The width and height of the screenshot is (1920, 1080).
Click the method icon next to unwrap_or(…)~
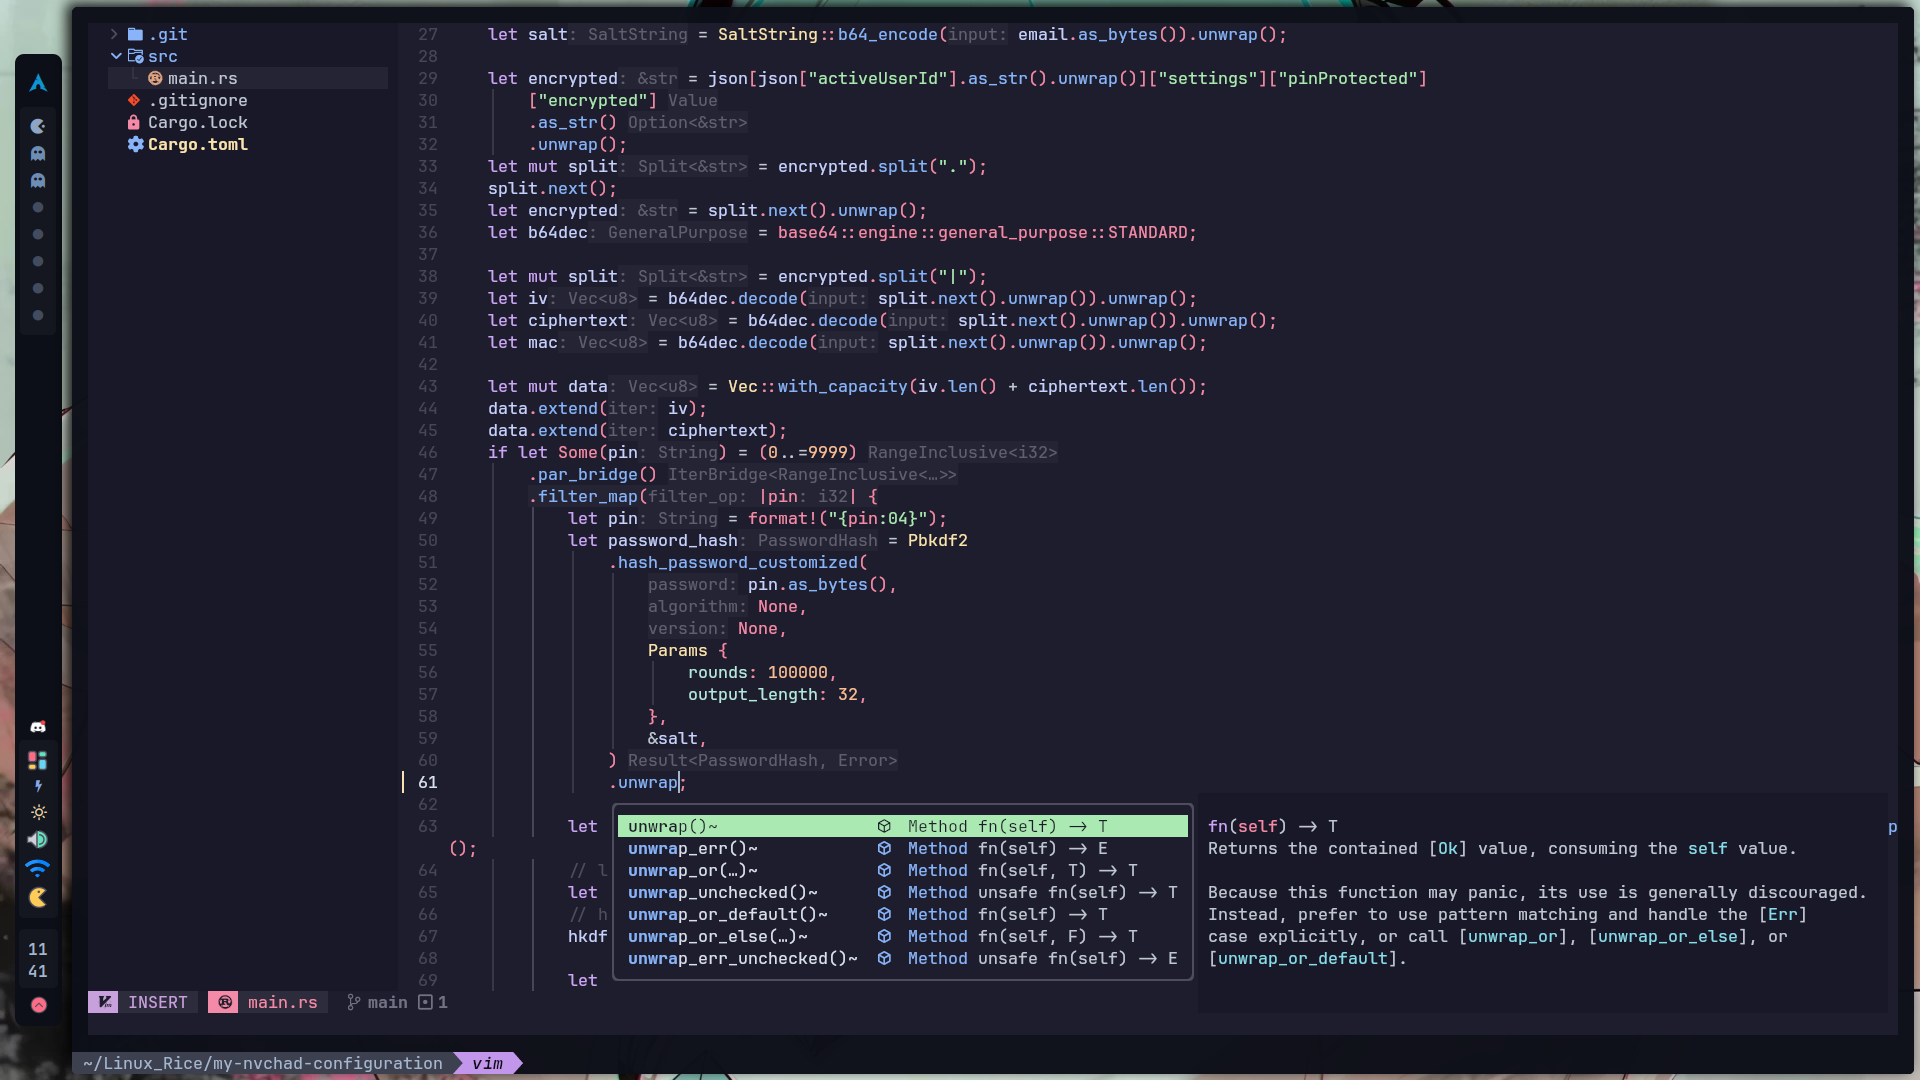884,870
